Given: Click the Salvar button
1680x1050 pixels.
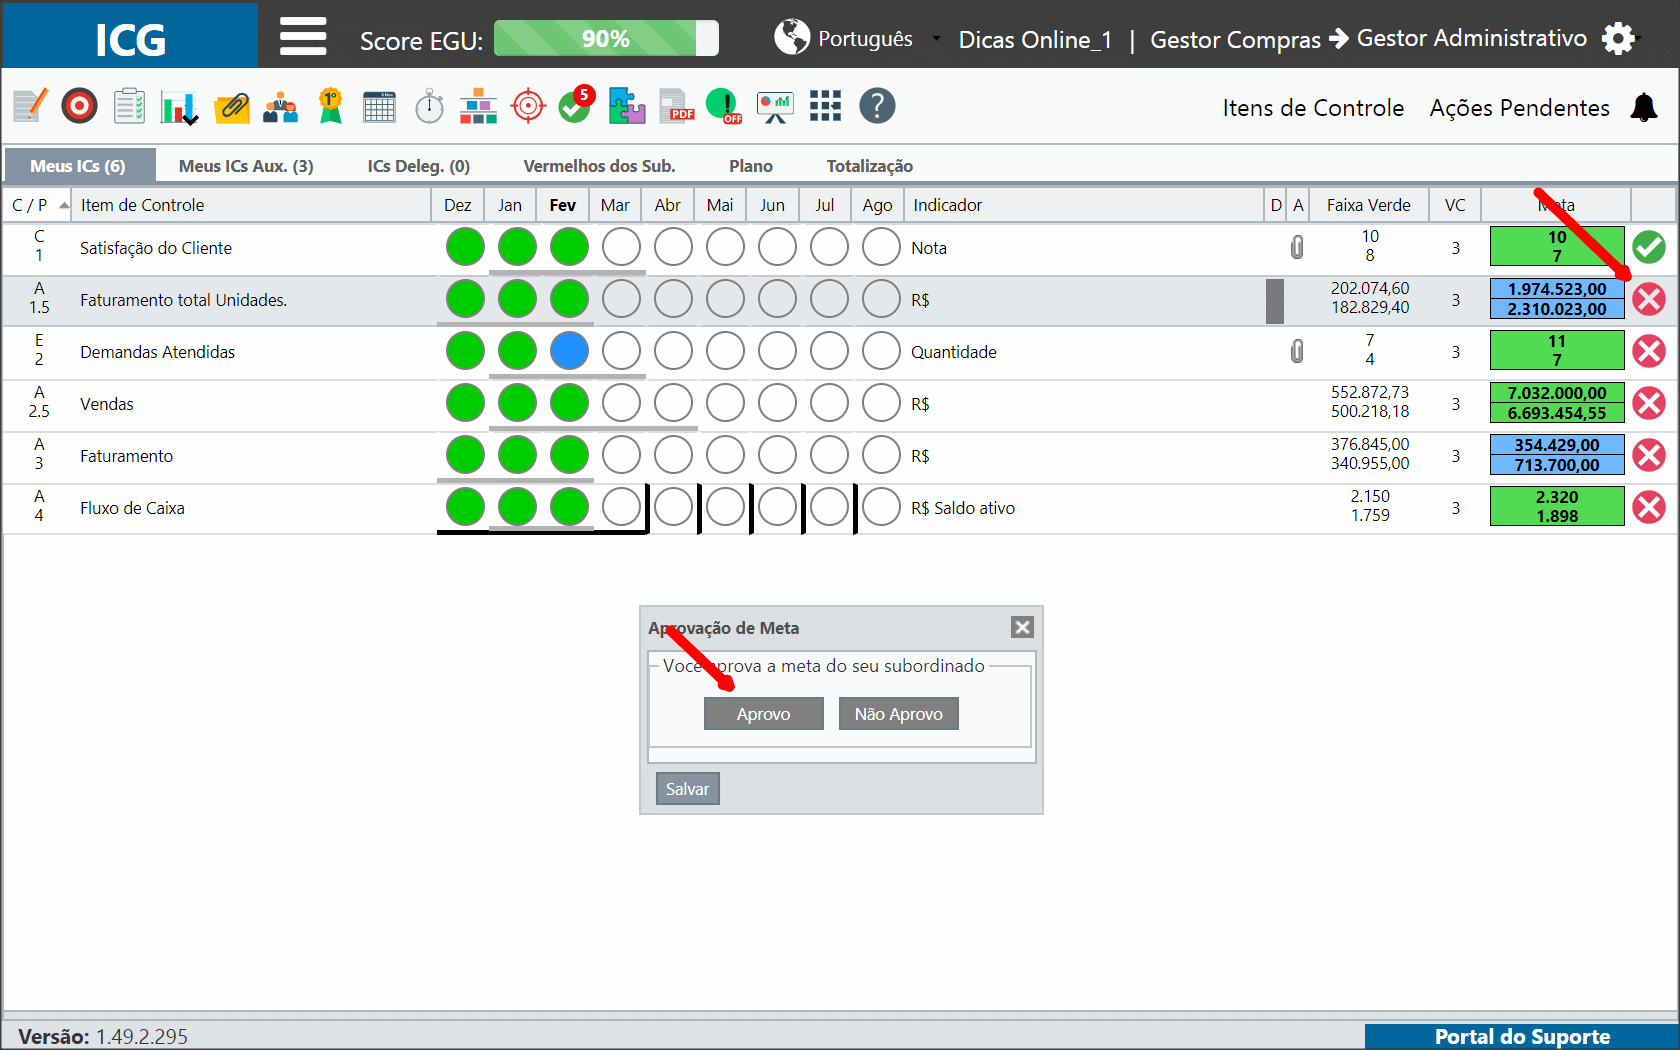Looking at the screenshot, I should click(x=687, y=789).
